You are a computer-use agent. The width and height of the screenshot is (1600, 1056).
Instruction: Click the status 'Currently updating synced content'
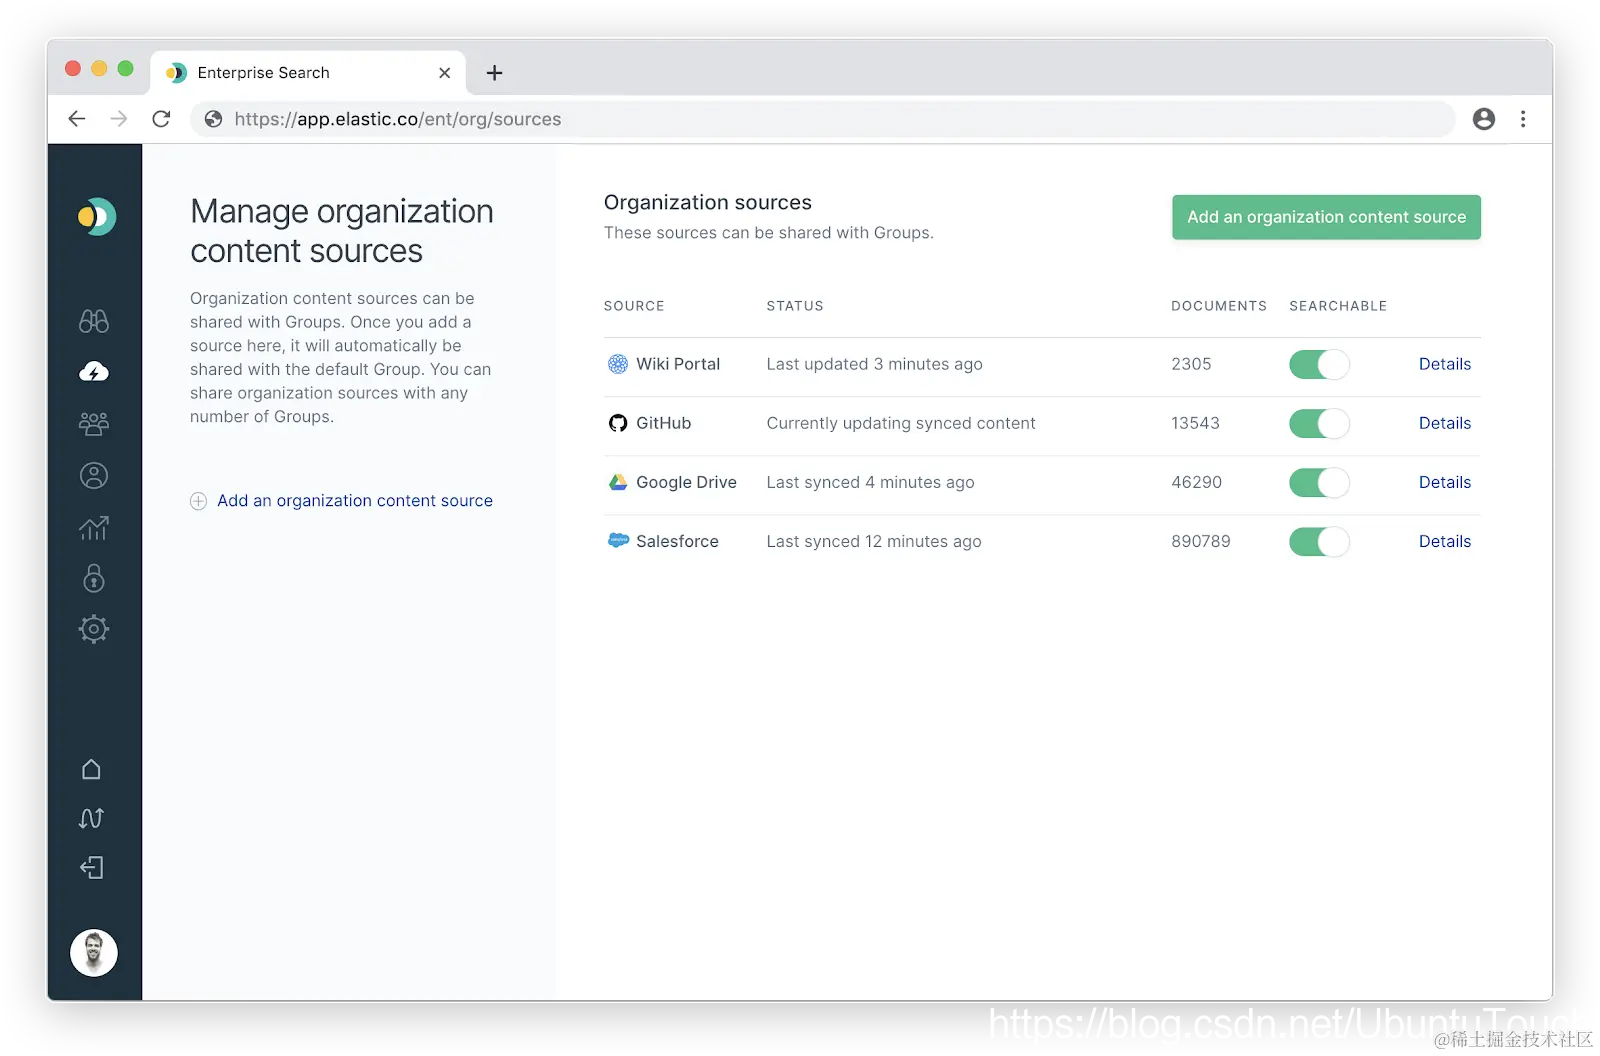click(x=901, y=423)
